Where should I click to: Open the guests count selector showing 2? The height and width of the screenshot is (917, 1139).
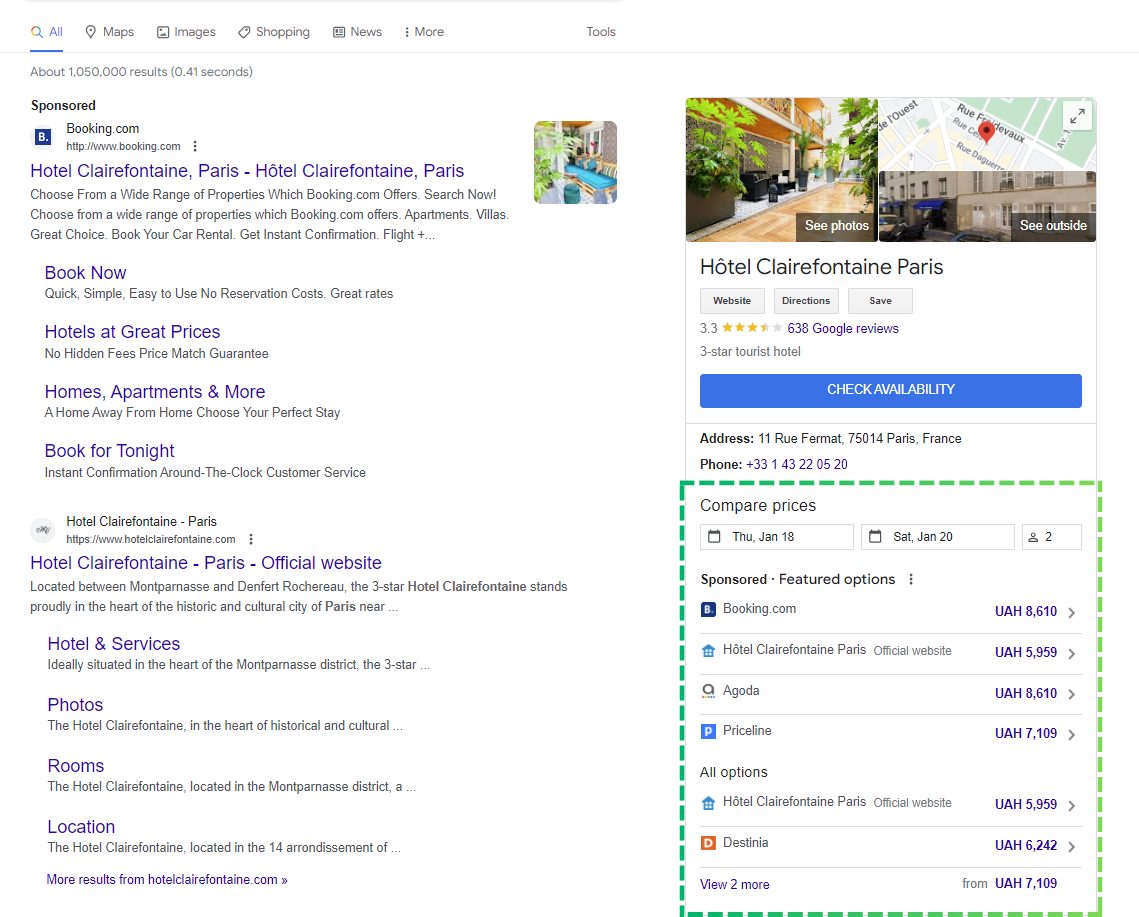click(1052, 537)
